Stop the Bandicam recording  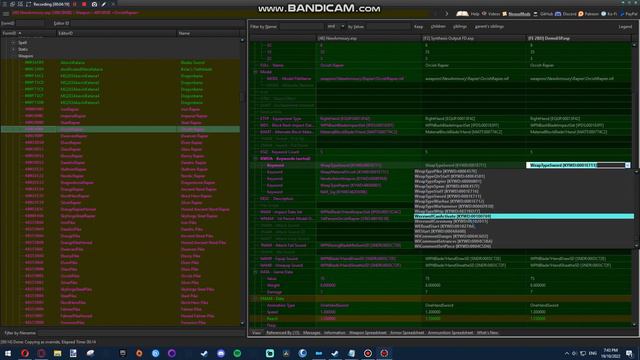84,4
